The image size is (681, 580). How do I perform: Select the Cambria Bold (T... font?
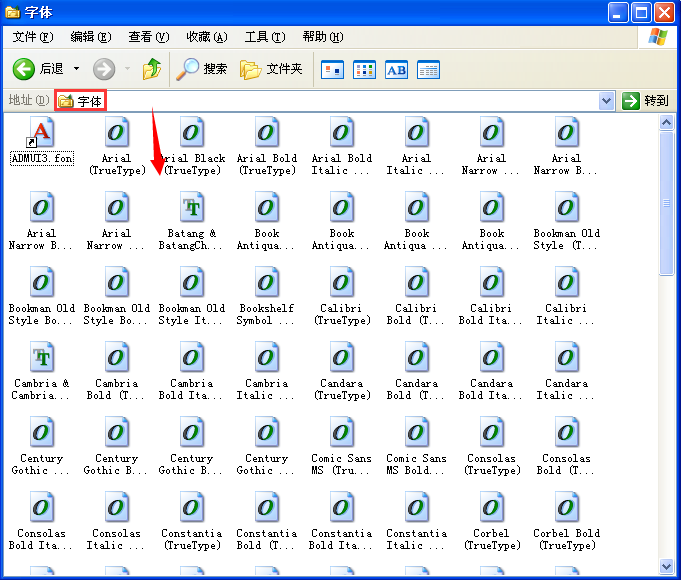point(116,372)
